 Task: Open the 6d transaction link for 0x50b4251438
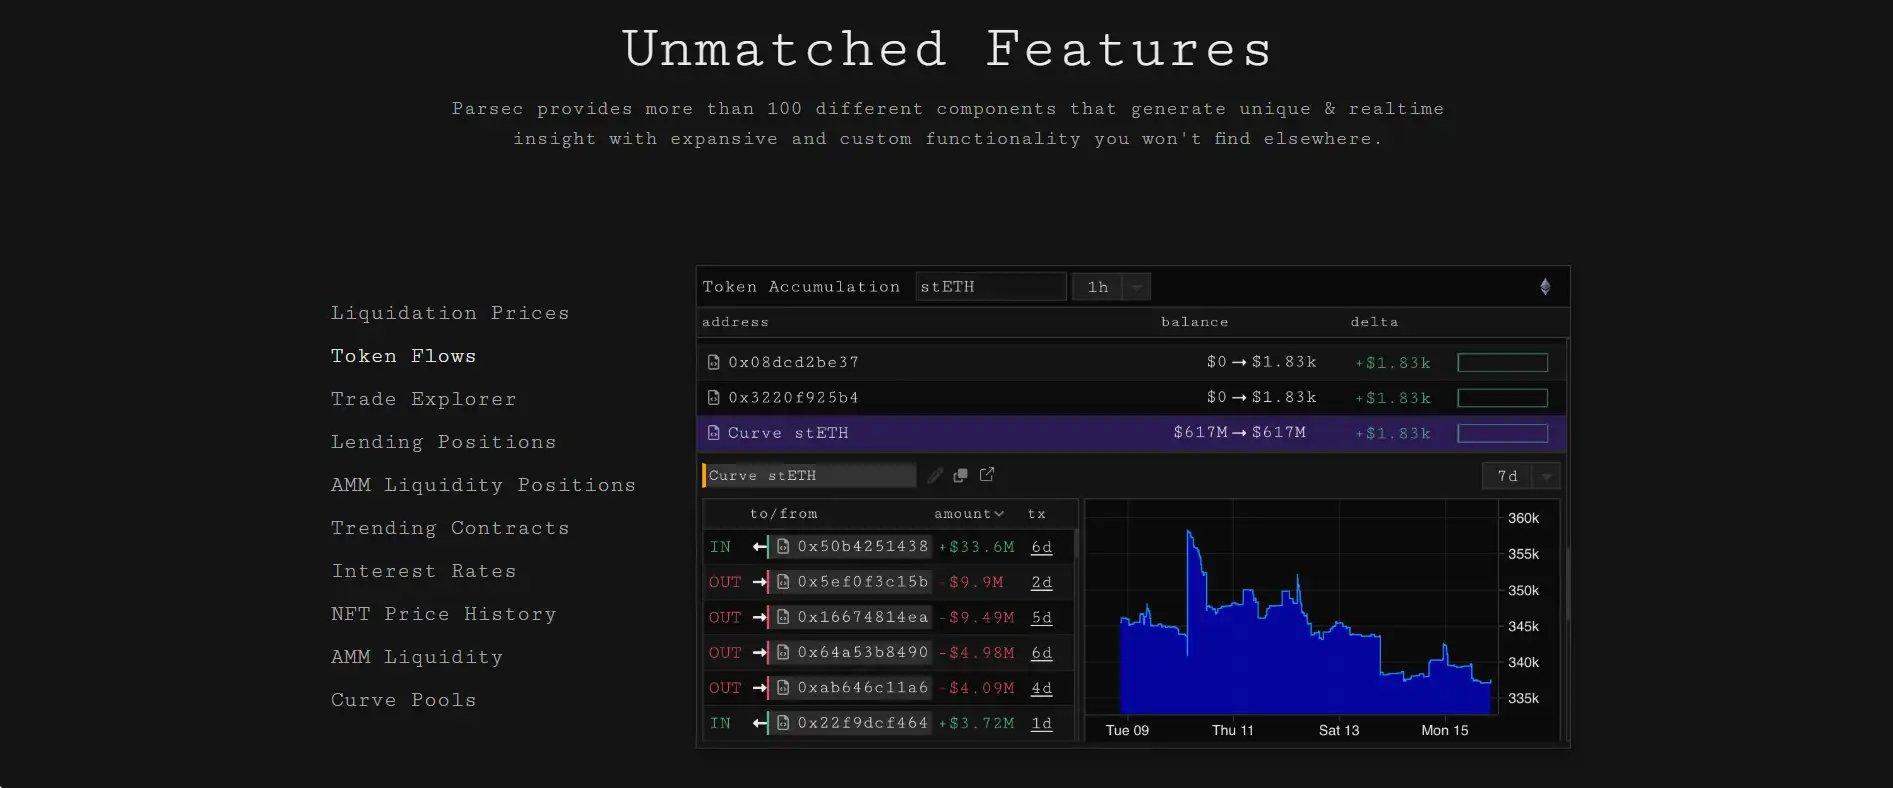1041,547
